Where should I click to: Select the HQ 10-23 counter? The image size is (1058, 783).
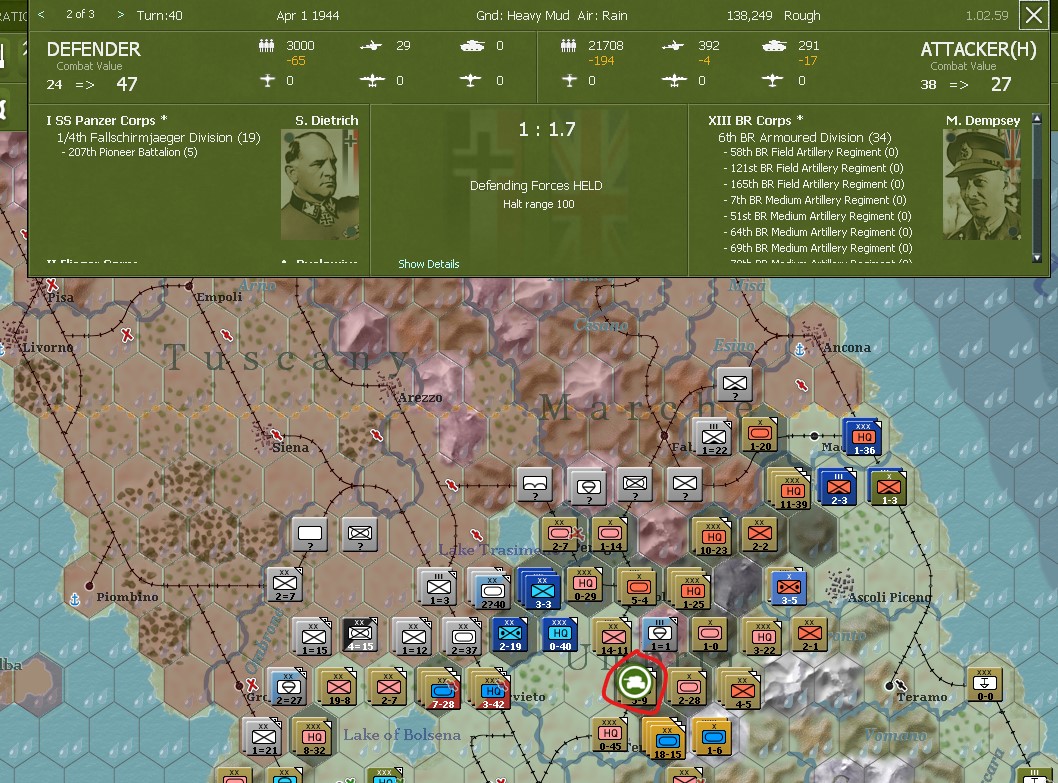713,538
